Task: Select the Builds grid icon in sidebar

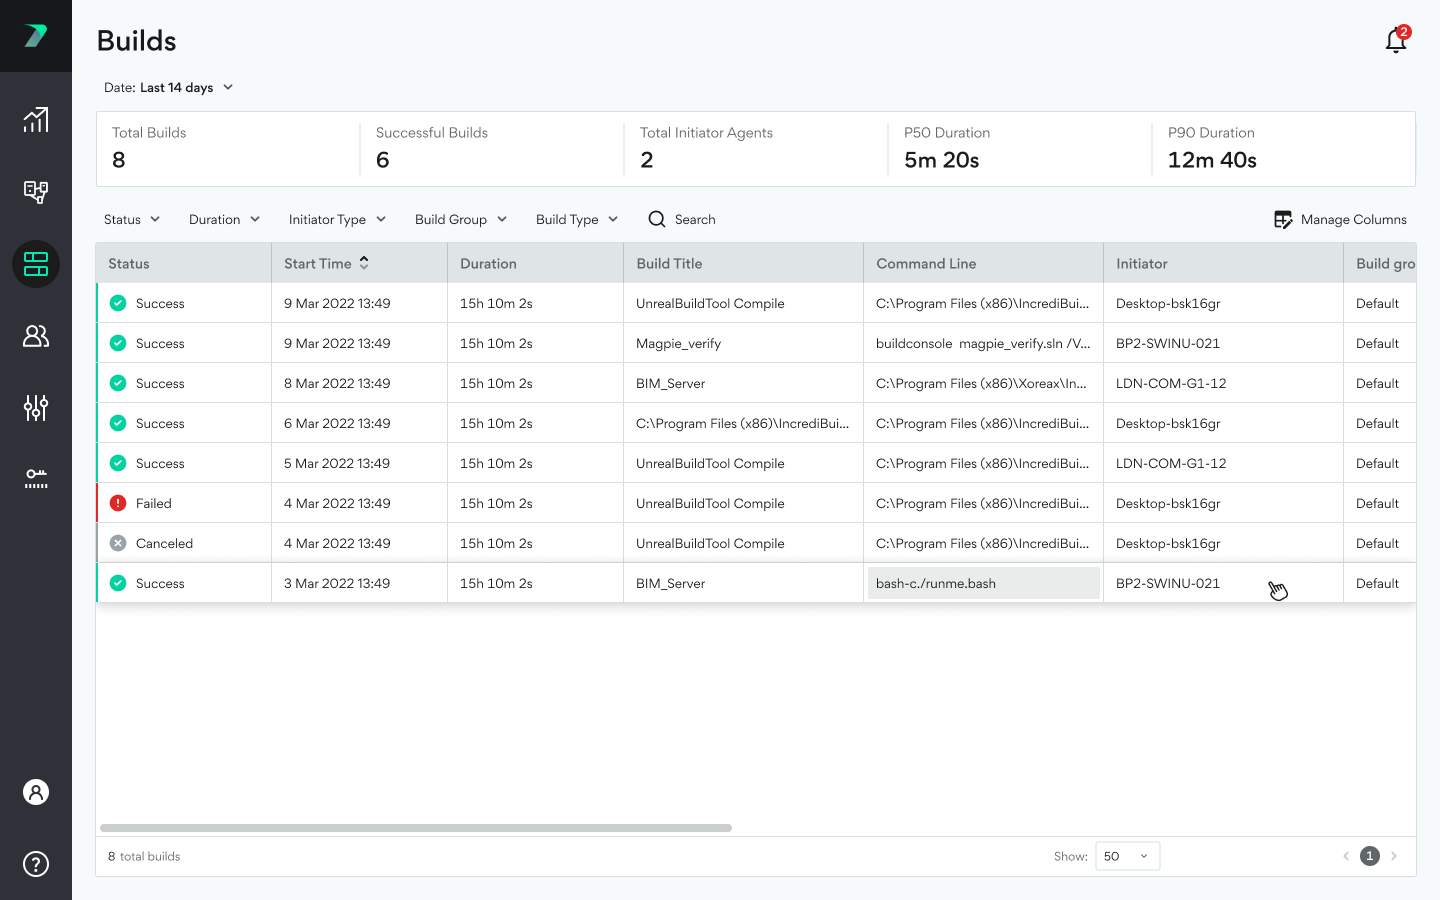Action: (x=36, y=264)
